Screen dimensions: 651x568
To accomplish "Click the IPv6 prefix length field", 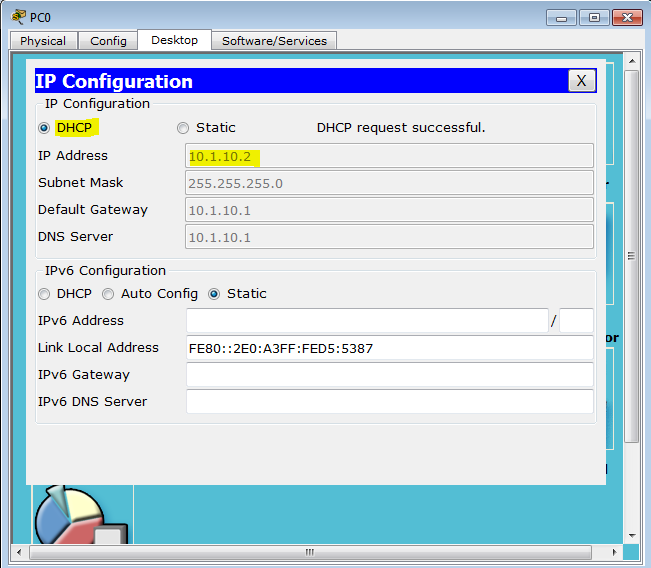I will [x=576, y=321].
